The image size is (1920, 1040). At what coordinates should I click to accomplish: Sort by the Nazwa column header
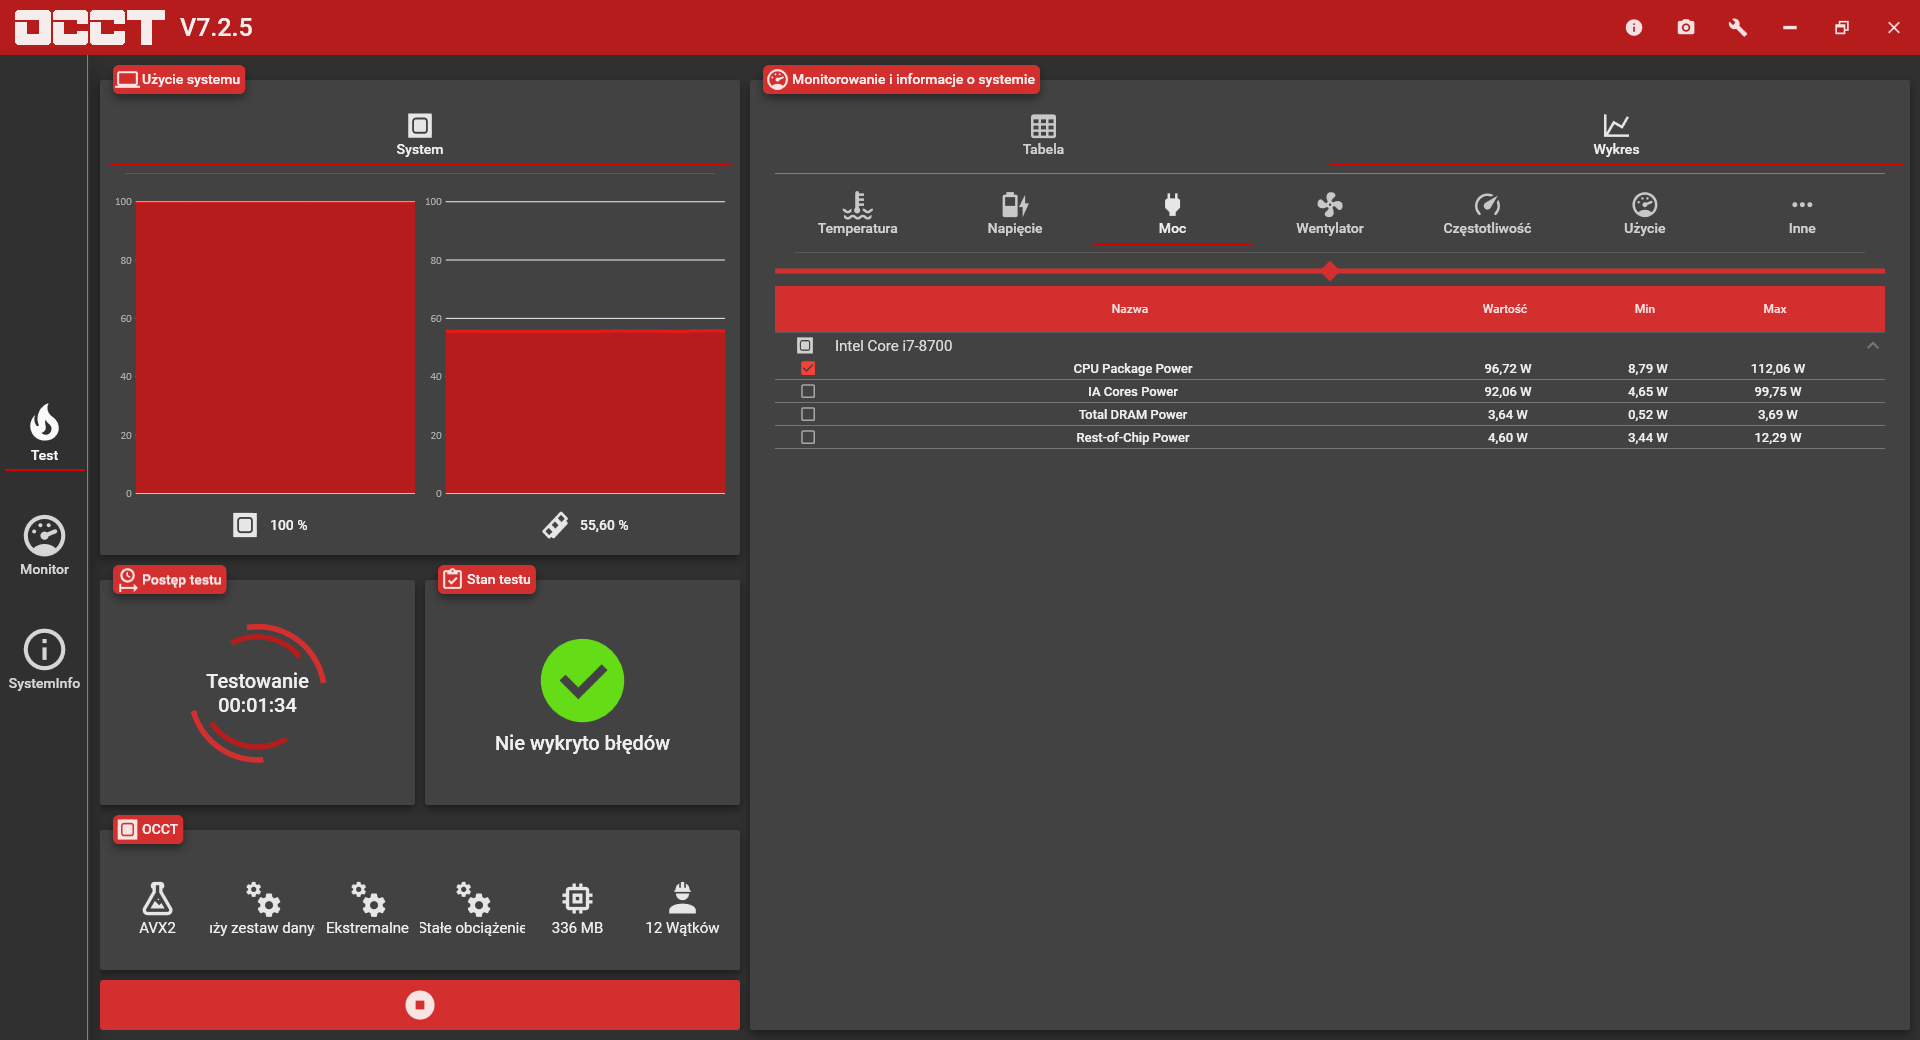(1129, 309)
